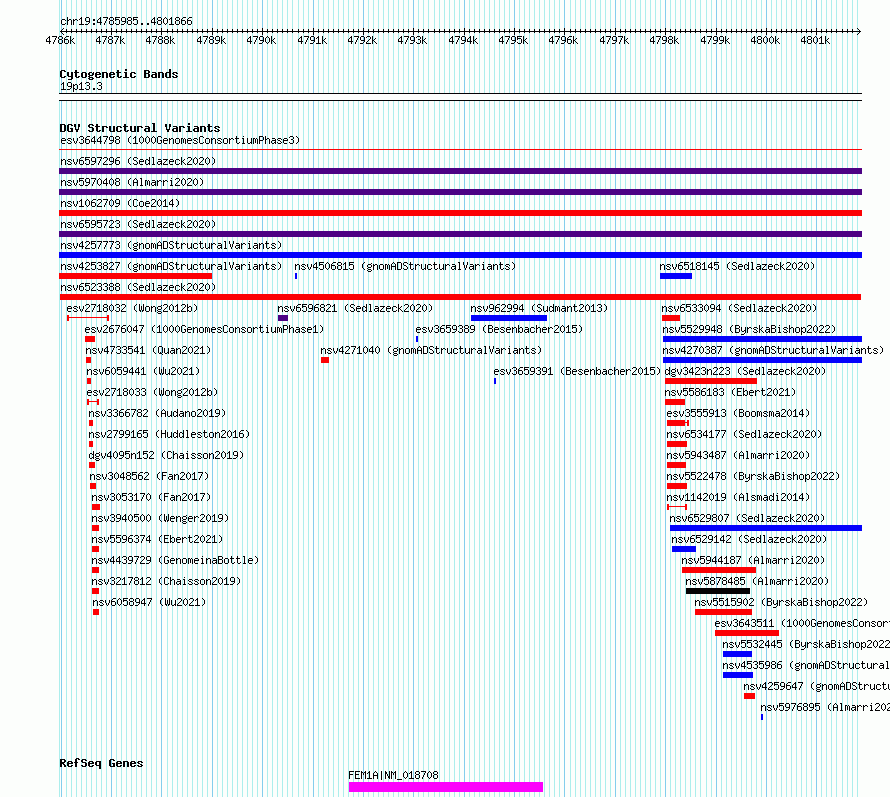Open the nsv4506815 (gnomADStructuralVariants) label
Screen dimensions: 890x797
(405, 266)
